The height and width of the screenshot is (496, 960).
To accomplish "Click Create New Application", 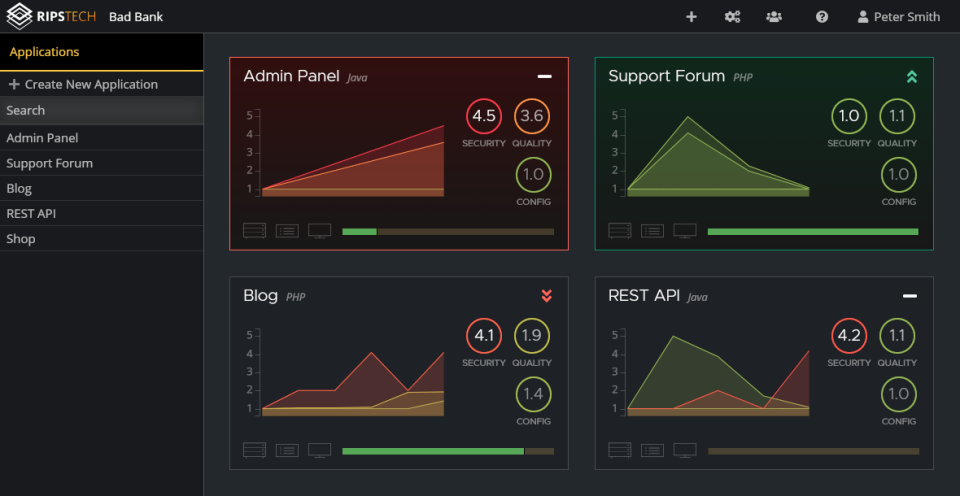I will 83,85.
